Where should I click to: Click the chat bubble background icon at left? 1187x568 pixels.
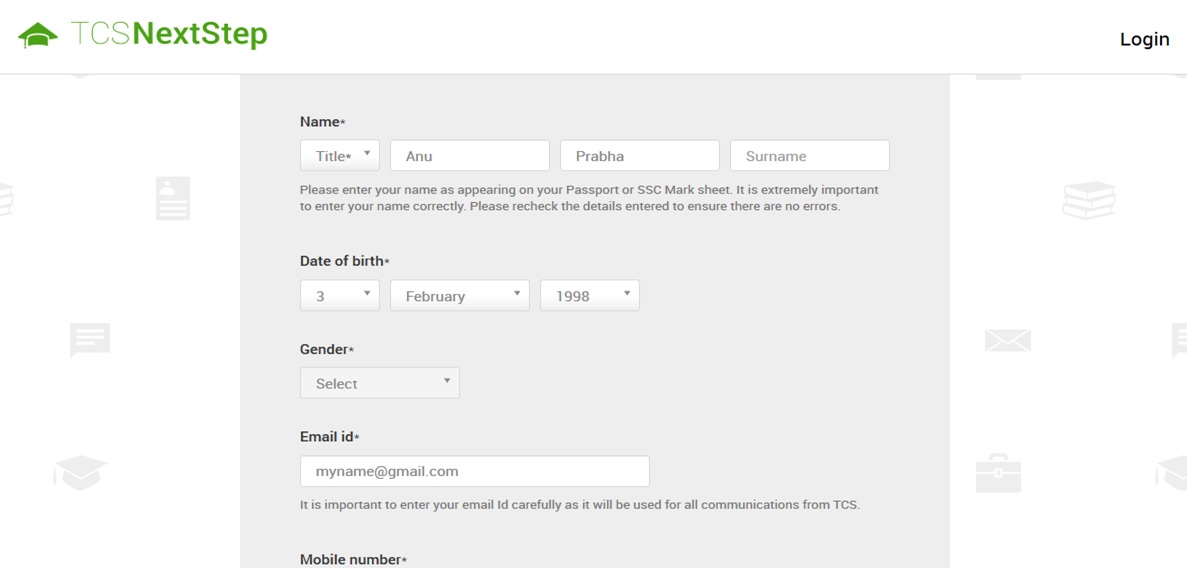(x=89, y=340)
